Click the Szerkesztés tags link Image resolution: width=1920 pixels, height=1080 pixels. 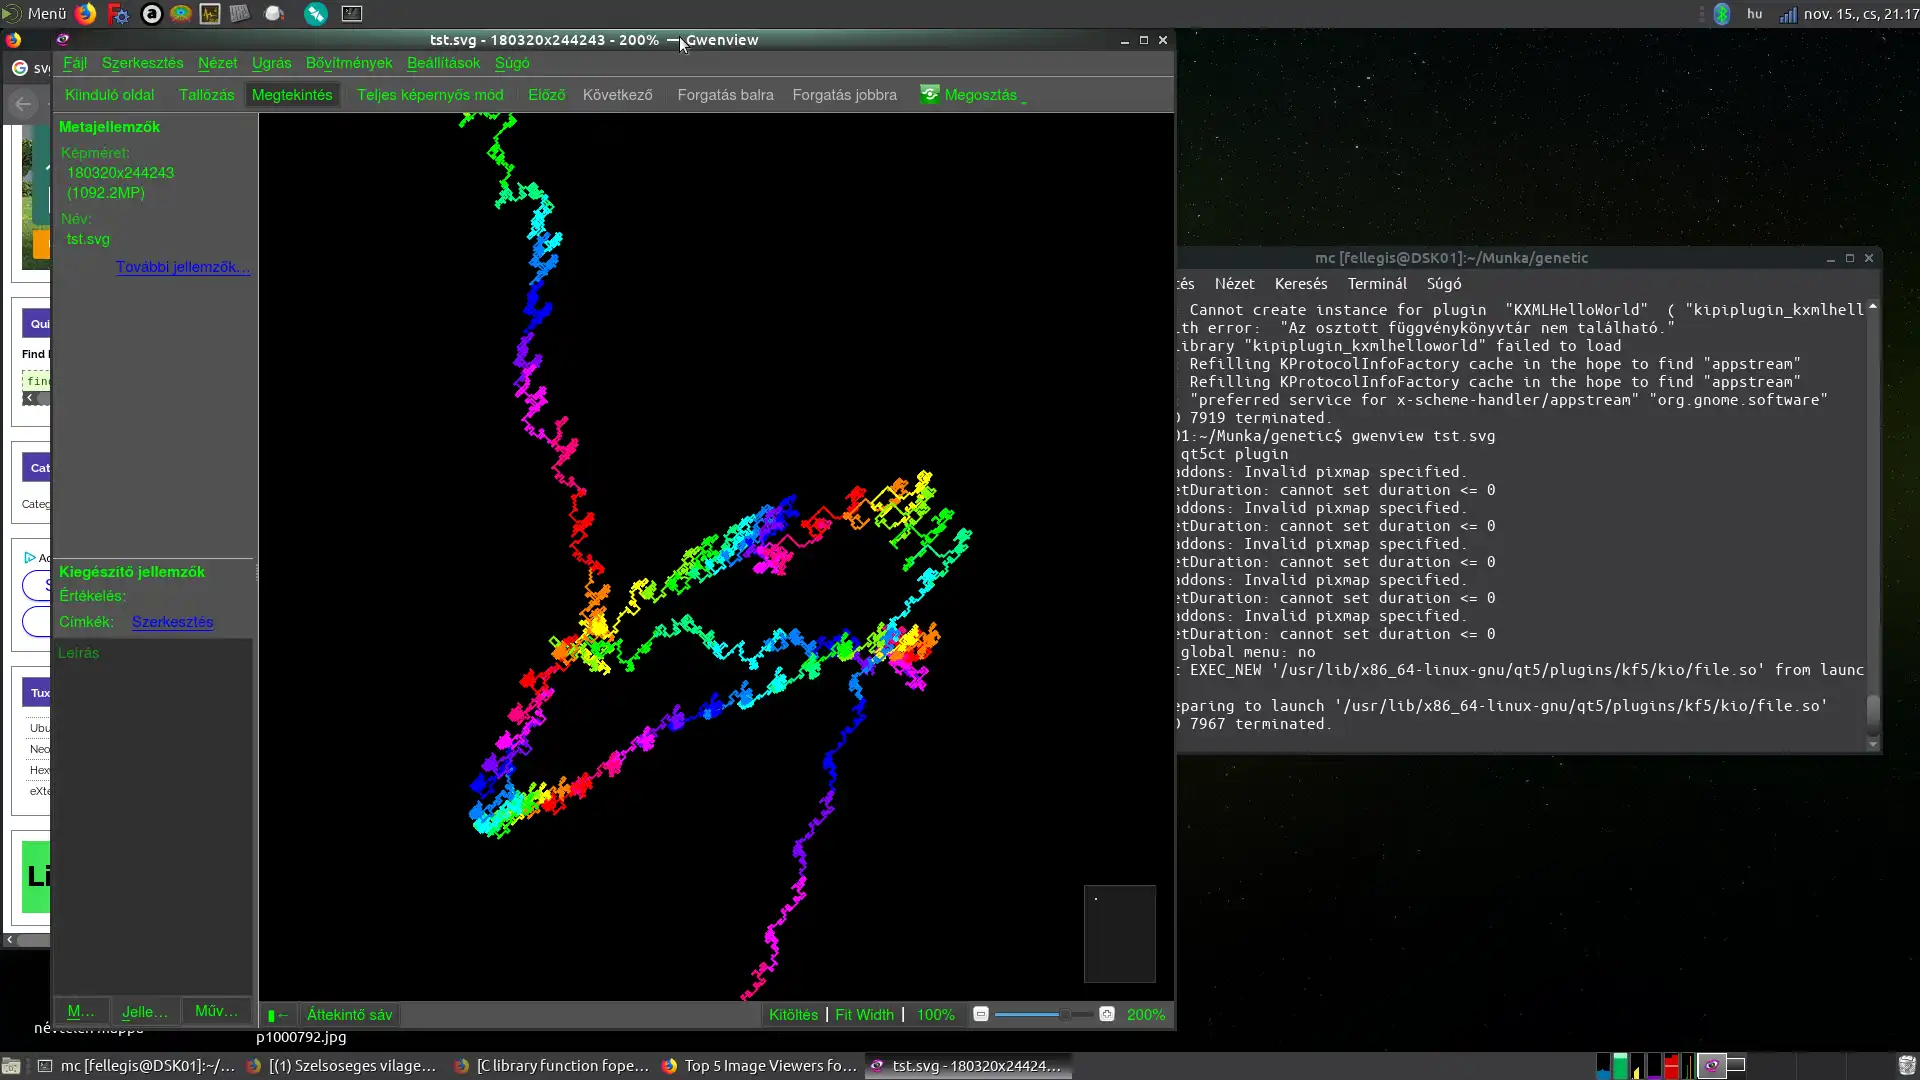tap(171, 621)
